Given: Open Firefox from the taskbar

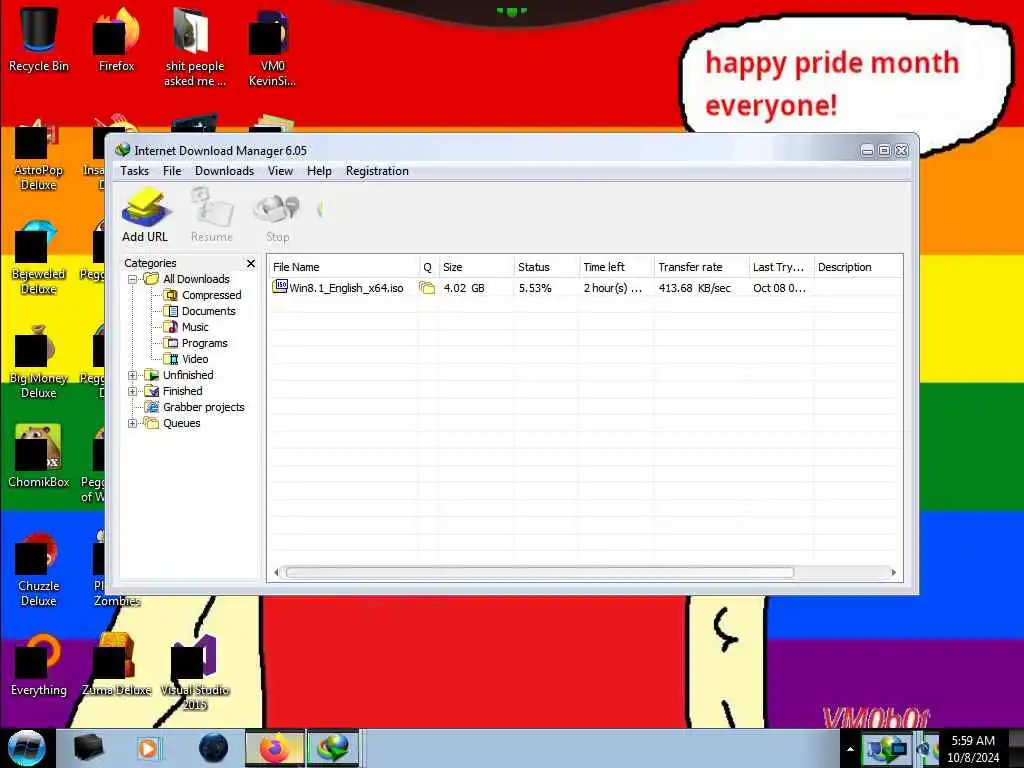Looking at the screenshot, I should click(x=275, y=748).
